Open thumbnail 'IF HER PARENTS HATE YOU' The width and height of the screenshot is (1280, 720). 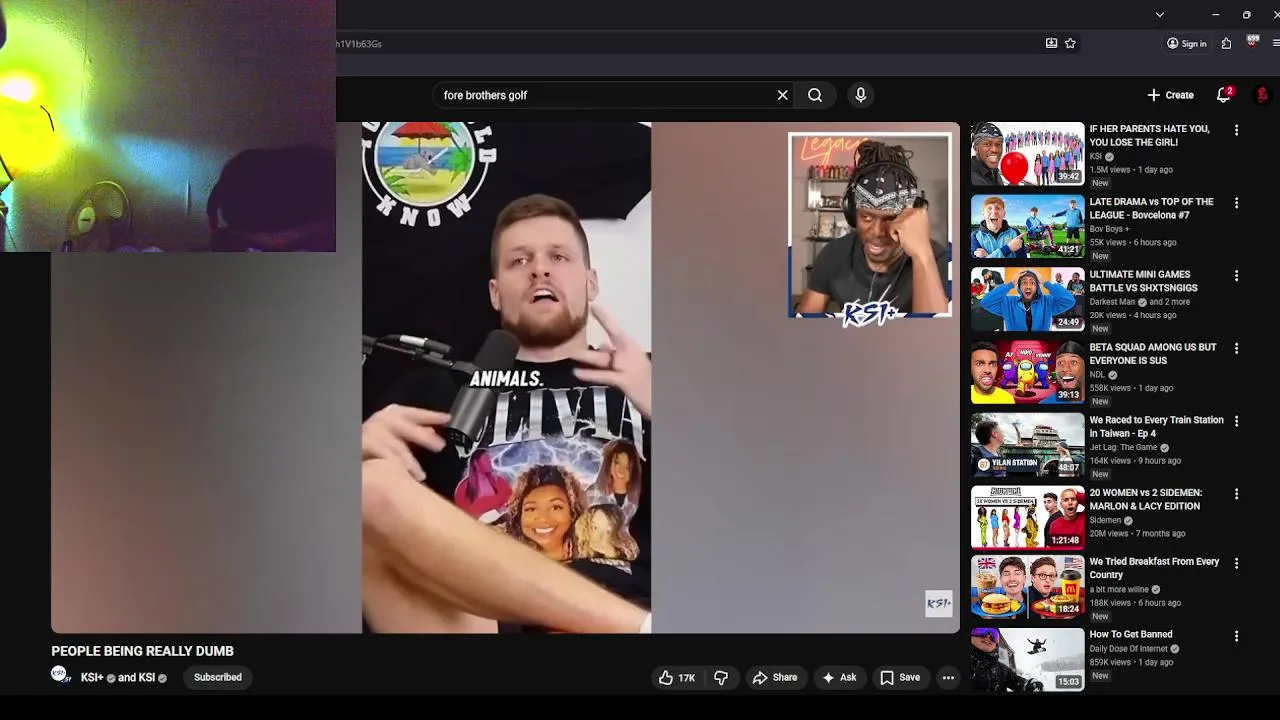[x=1027, y=153]
